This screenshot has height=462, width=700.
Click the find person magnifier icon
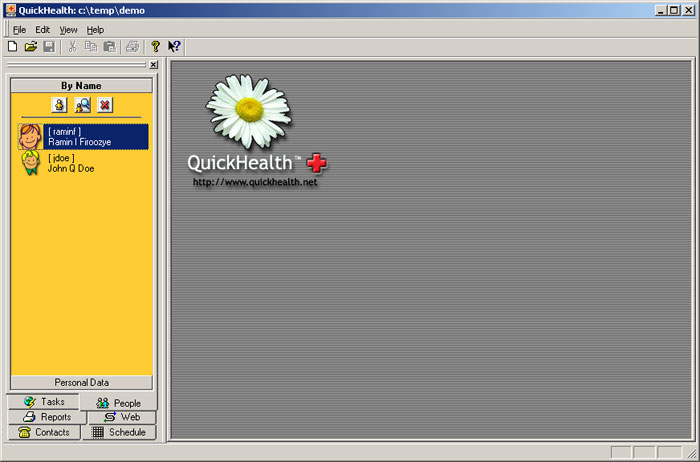pyautogui.click(x=83, y=105)
